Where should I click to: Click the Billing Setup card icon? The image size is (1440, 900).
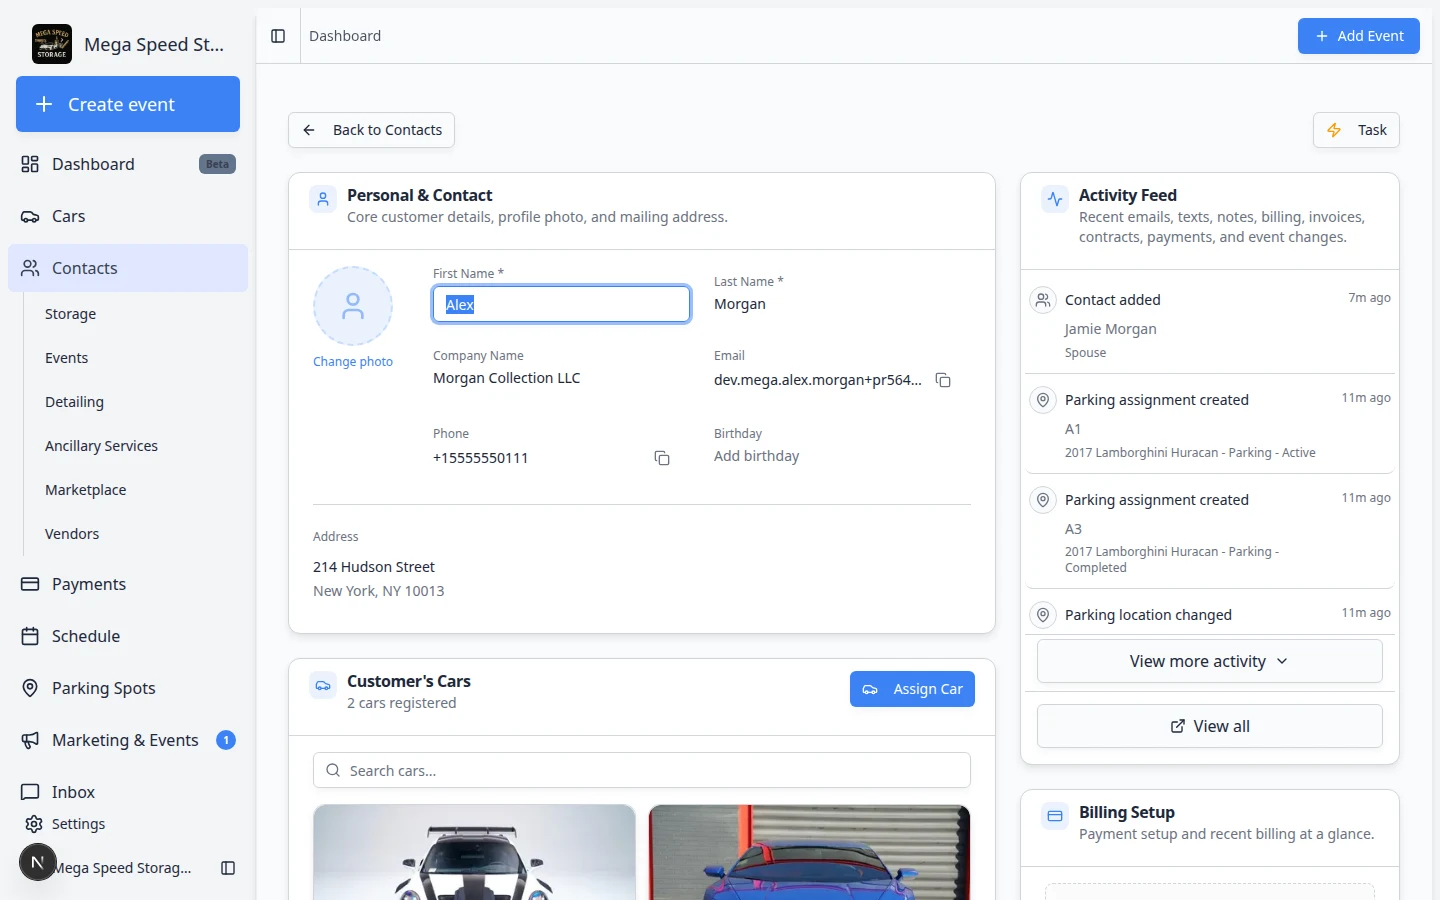[x=1055, y=816]
